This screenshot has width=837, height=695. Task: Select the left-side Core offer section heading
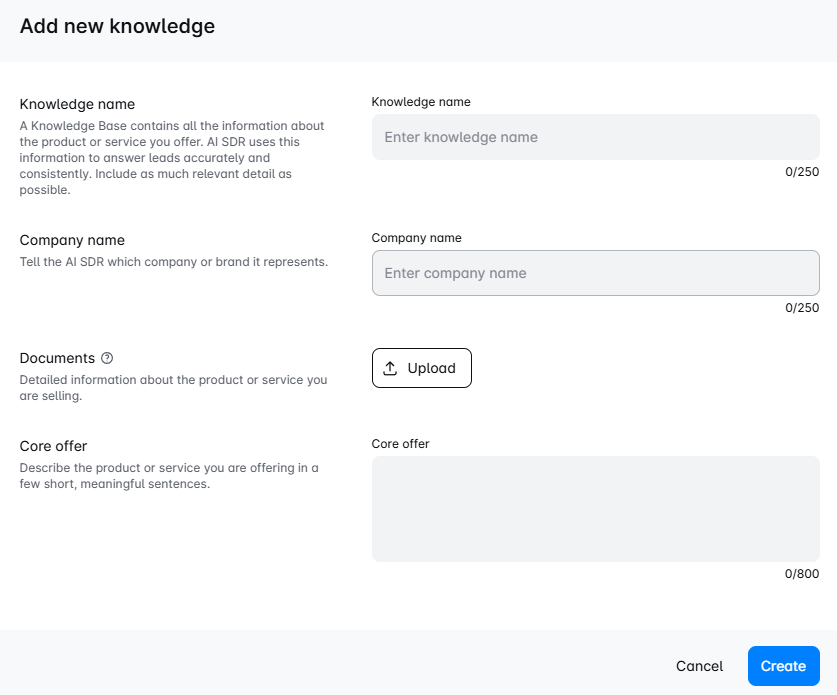[x=53, y=446]
